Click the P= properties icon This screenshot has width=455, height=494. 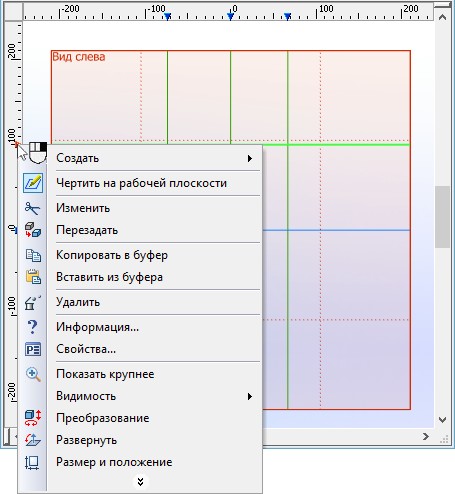[33, 349]
